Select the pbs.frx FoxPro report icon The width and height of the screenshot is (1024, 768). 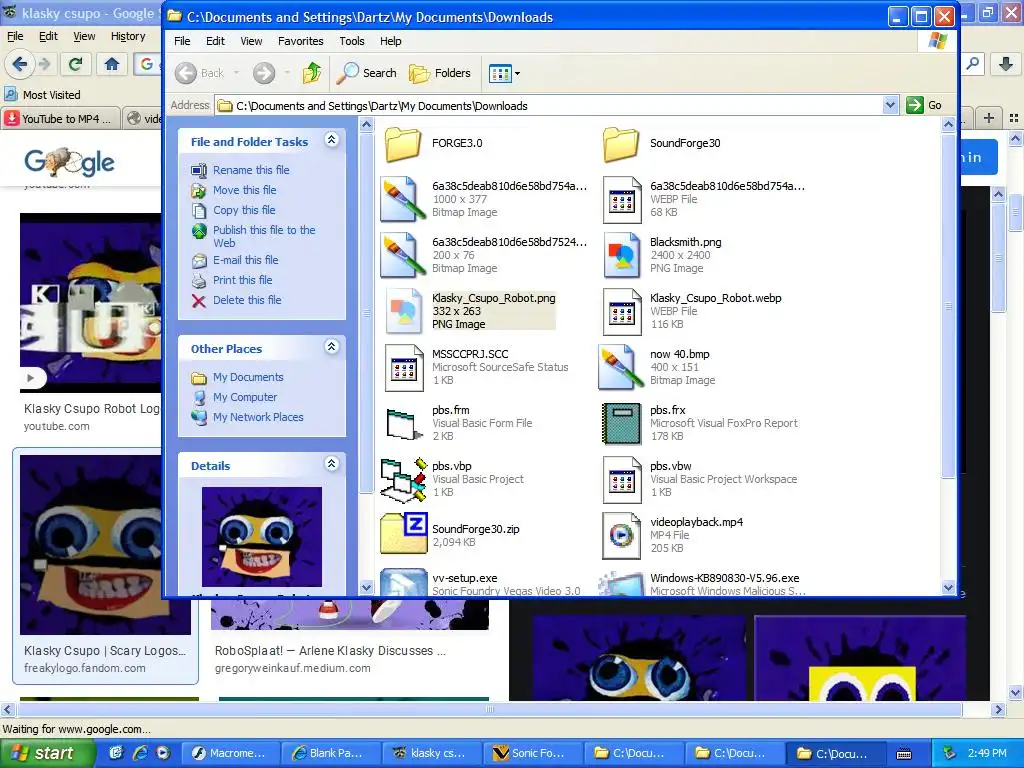pyautogui.click(x=621, y=424)
